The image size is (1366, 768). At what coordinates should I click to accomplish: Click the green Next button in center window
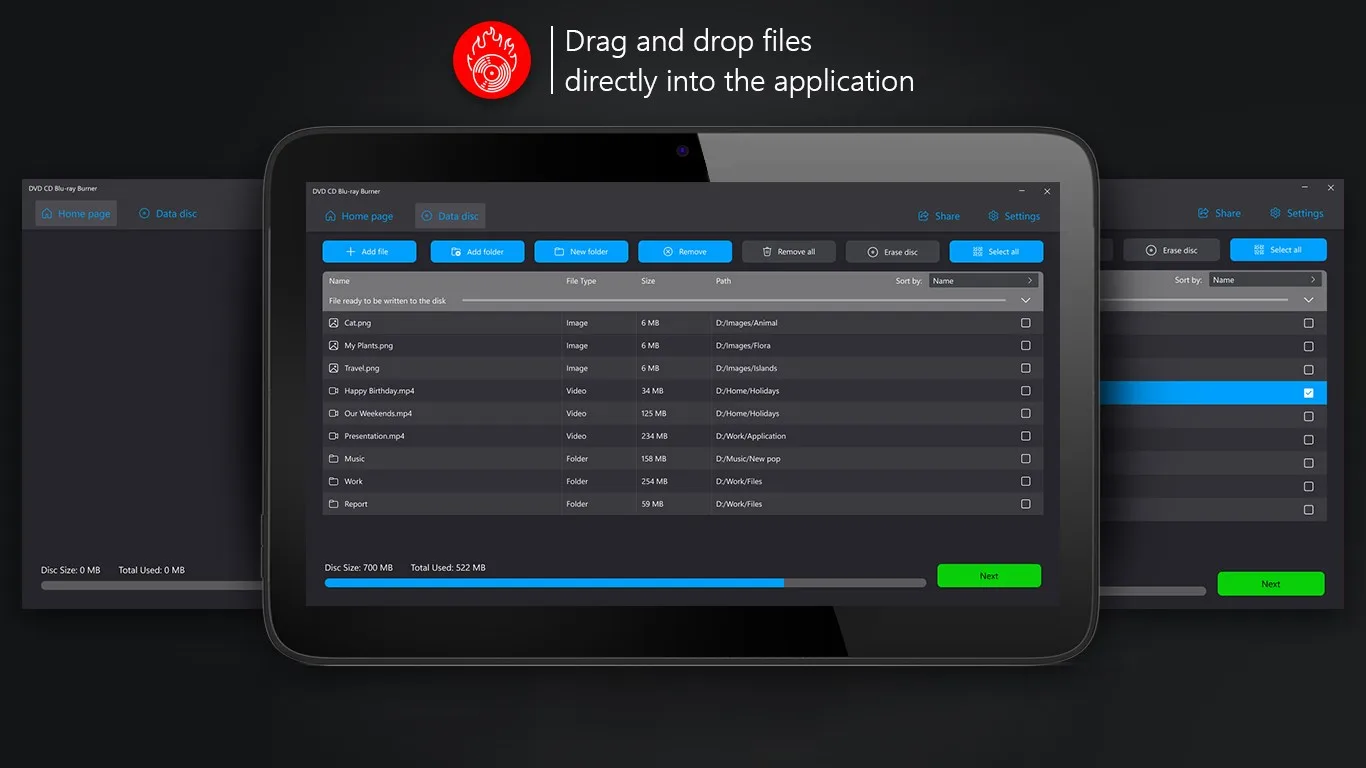pyautogui.click(x=989, y=576)
